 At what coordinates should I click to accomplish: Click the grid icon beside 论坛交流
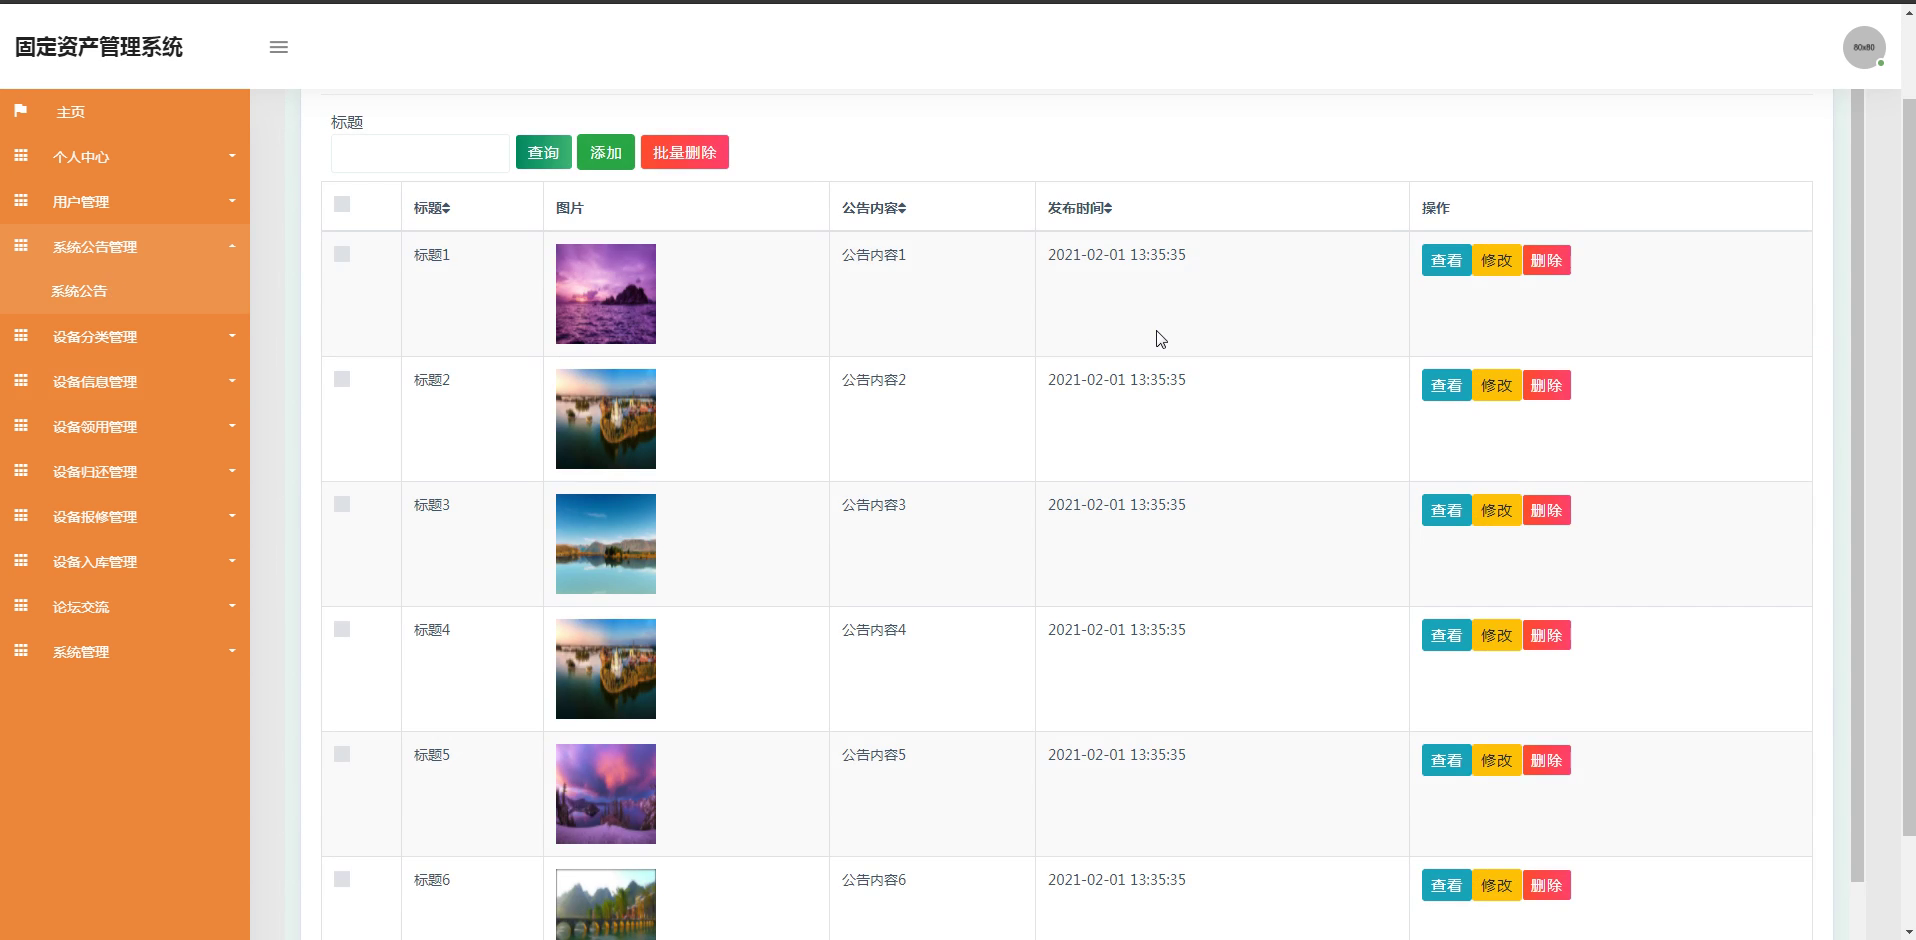(x=21, y=606)
